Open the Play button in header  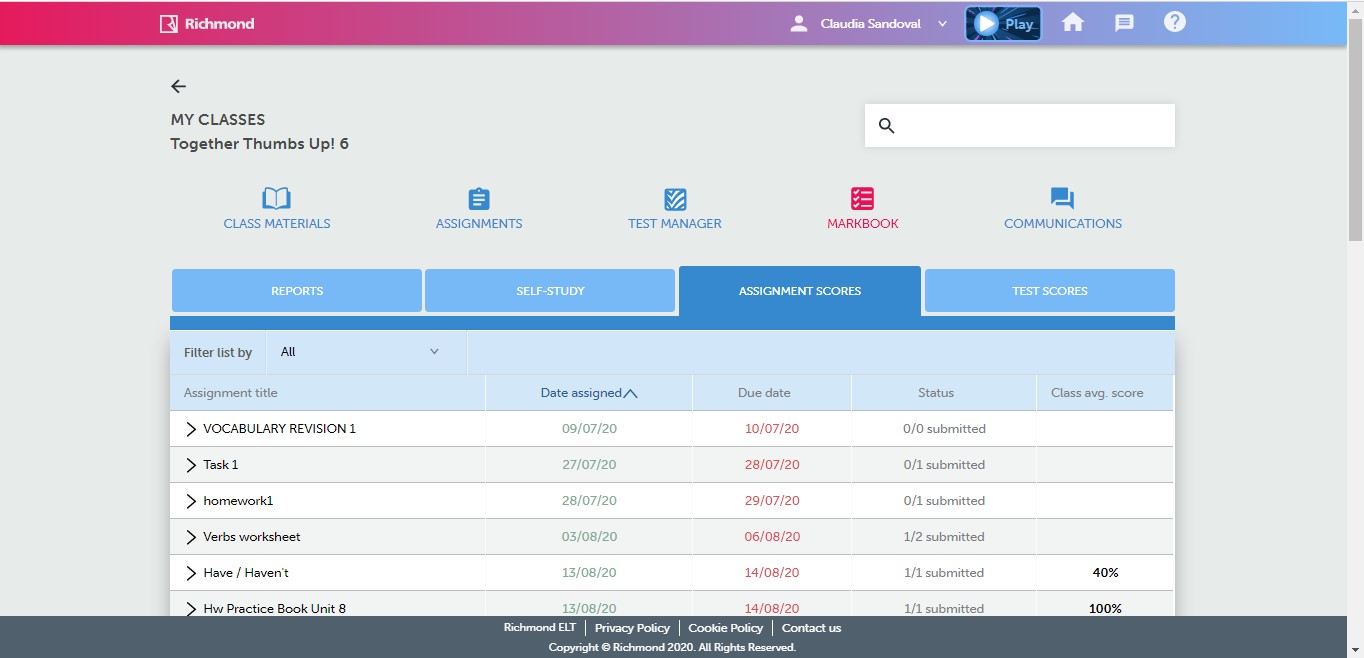pyautogui.click(x=1003, y=24)
